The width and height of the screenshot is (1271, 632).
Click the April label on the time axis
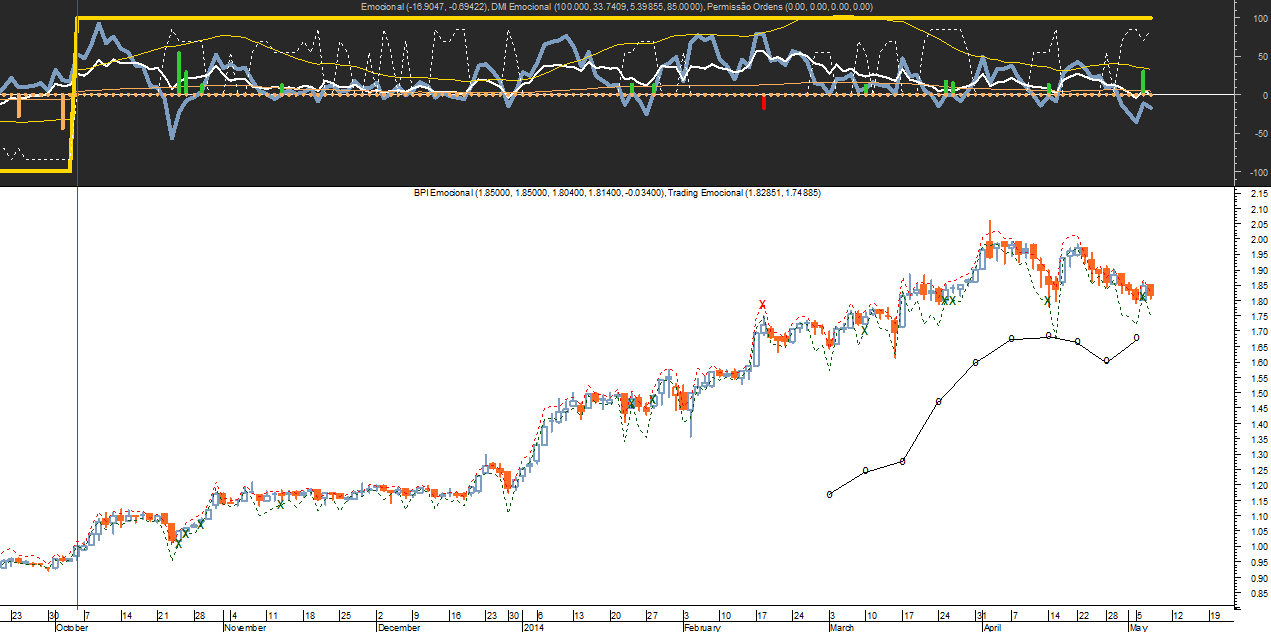991,628
